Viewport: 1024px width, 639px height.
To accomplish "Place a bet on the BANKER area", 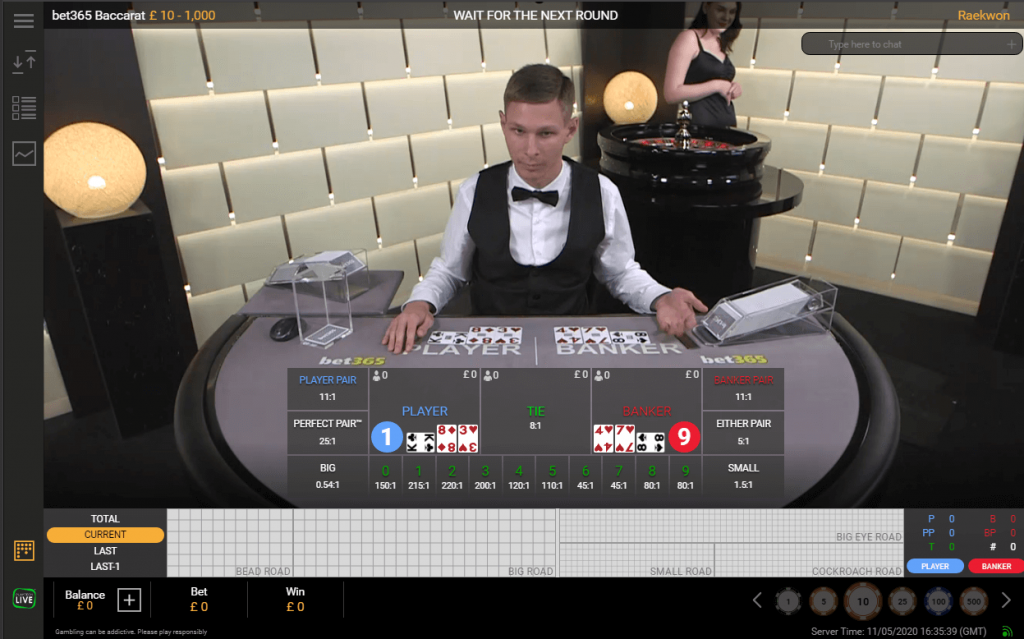I will point(647,411).
